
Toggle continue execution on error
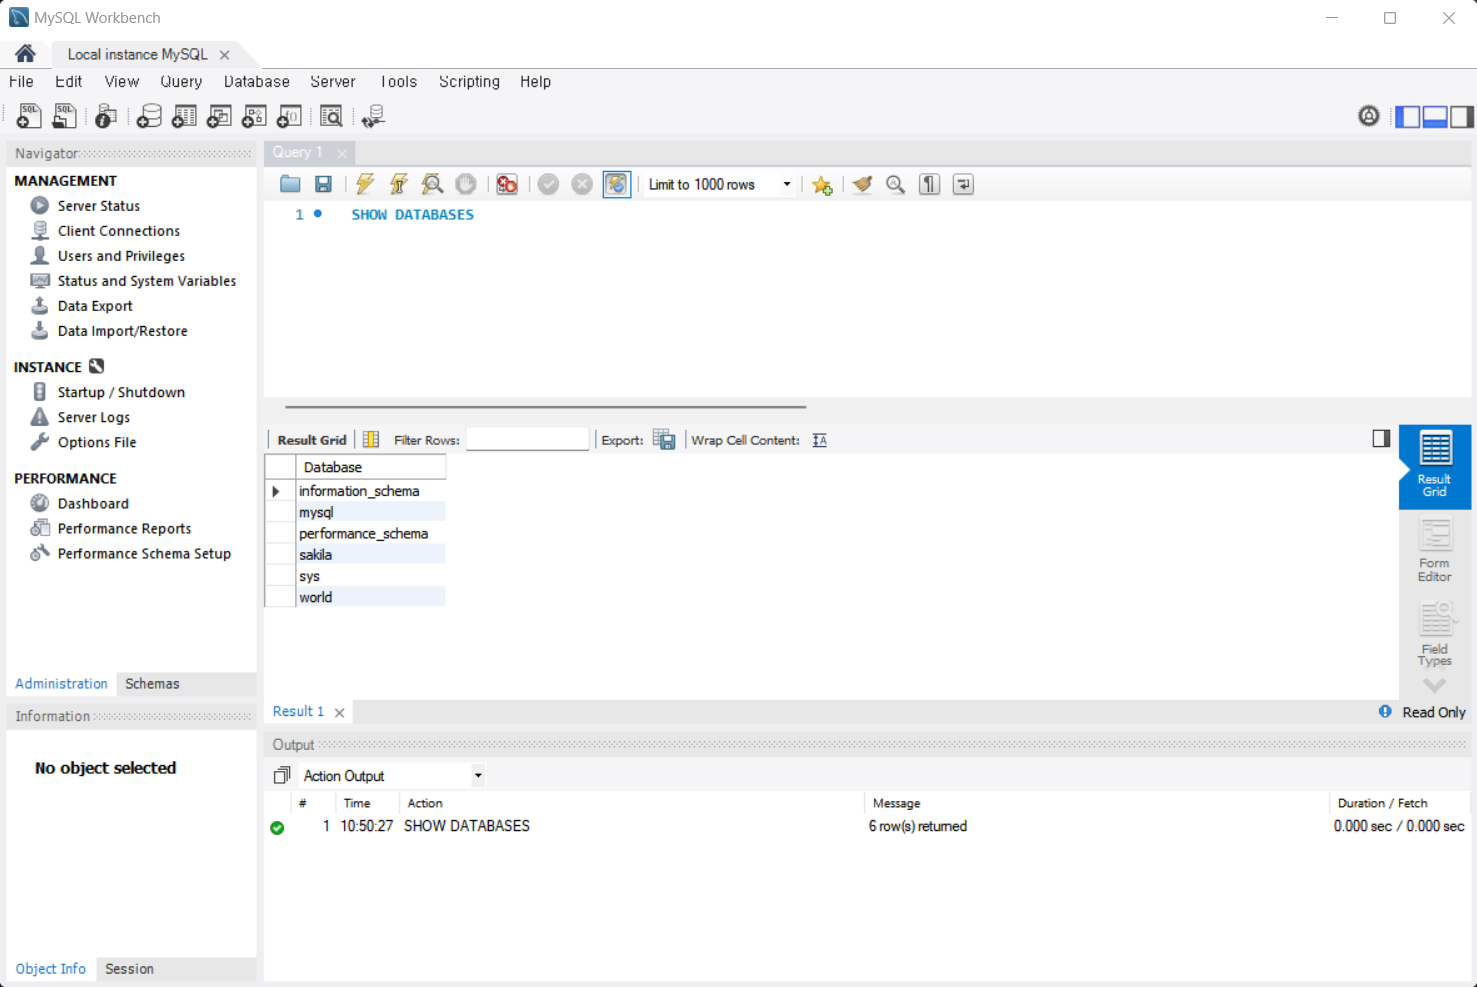pyautogui.click(x=507, y=184)
